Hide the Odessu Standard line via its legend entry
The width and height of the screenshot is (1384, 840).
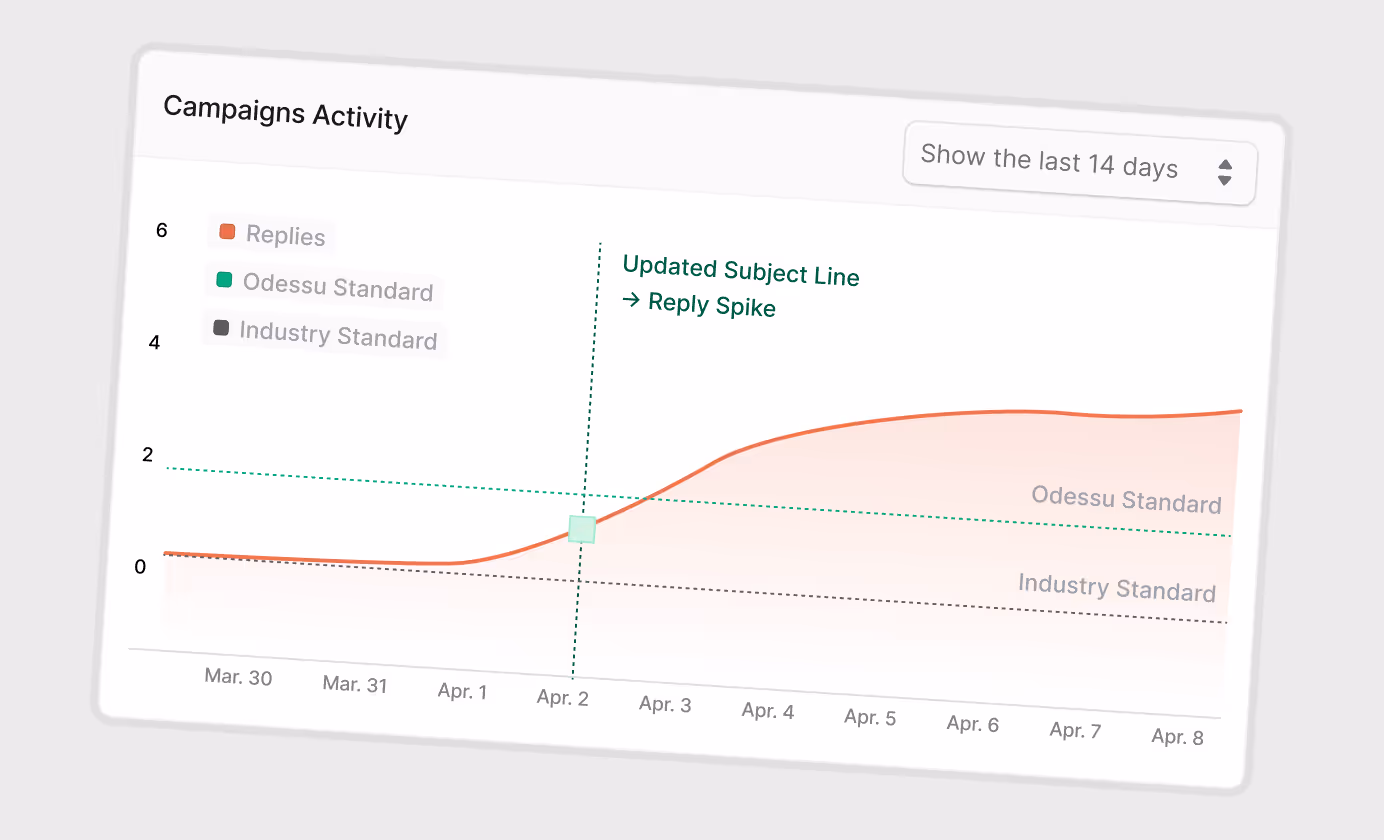339,288
